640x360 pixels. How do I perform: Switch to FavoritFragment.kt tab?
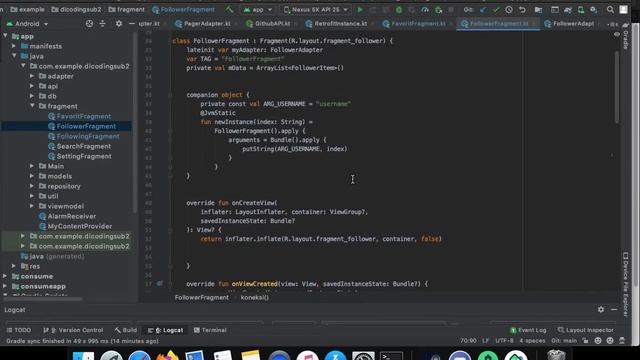click(x=418, y=24)
